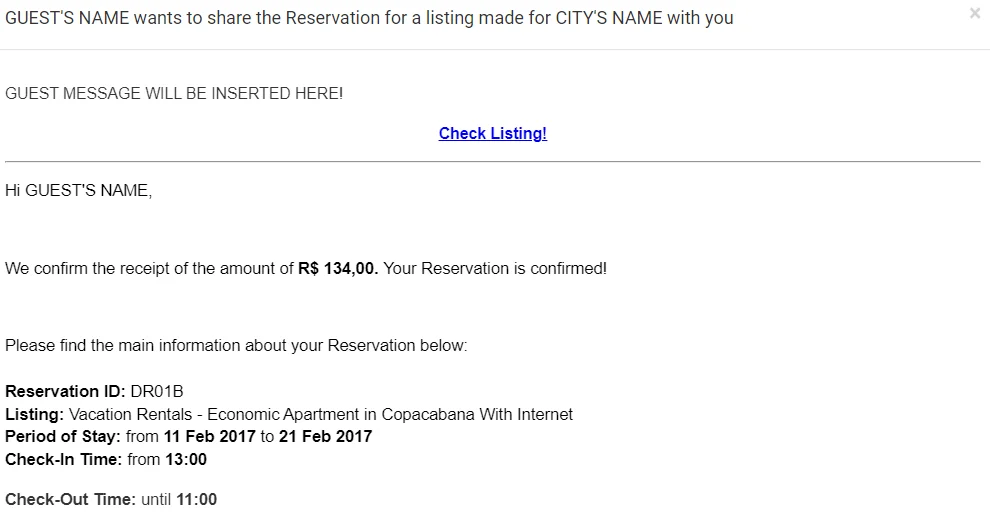Select the 21 Feb 2017 end date
This screenshot has height=528, width=990.
click(326, 436)
